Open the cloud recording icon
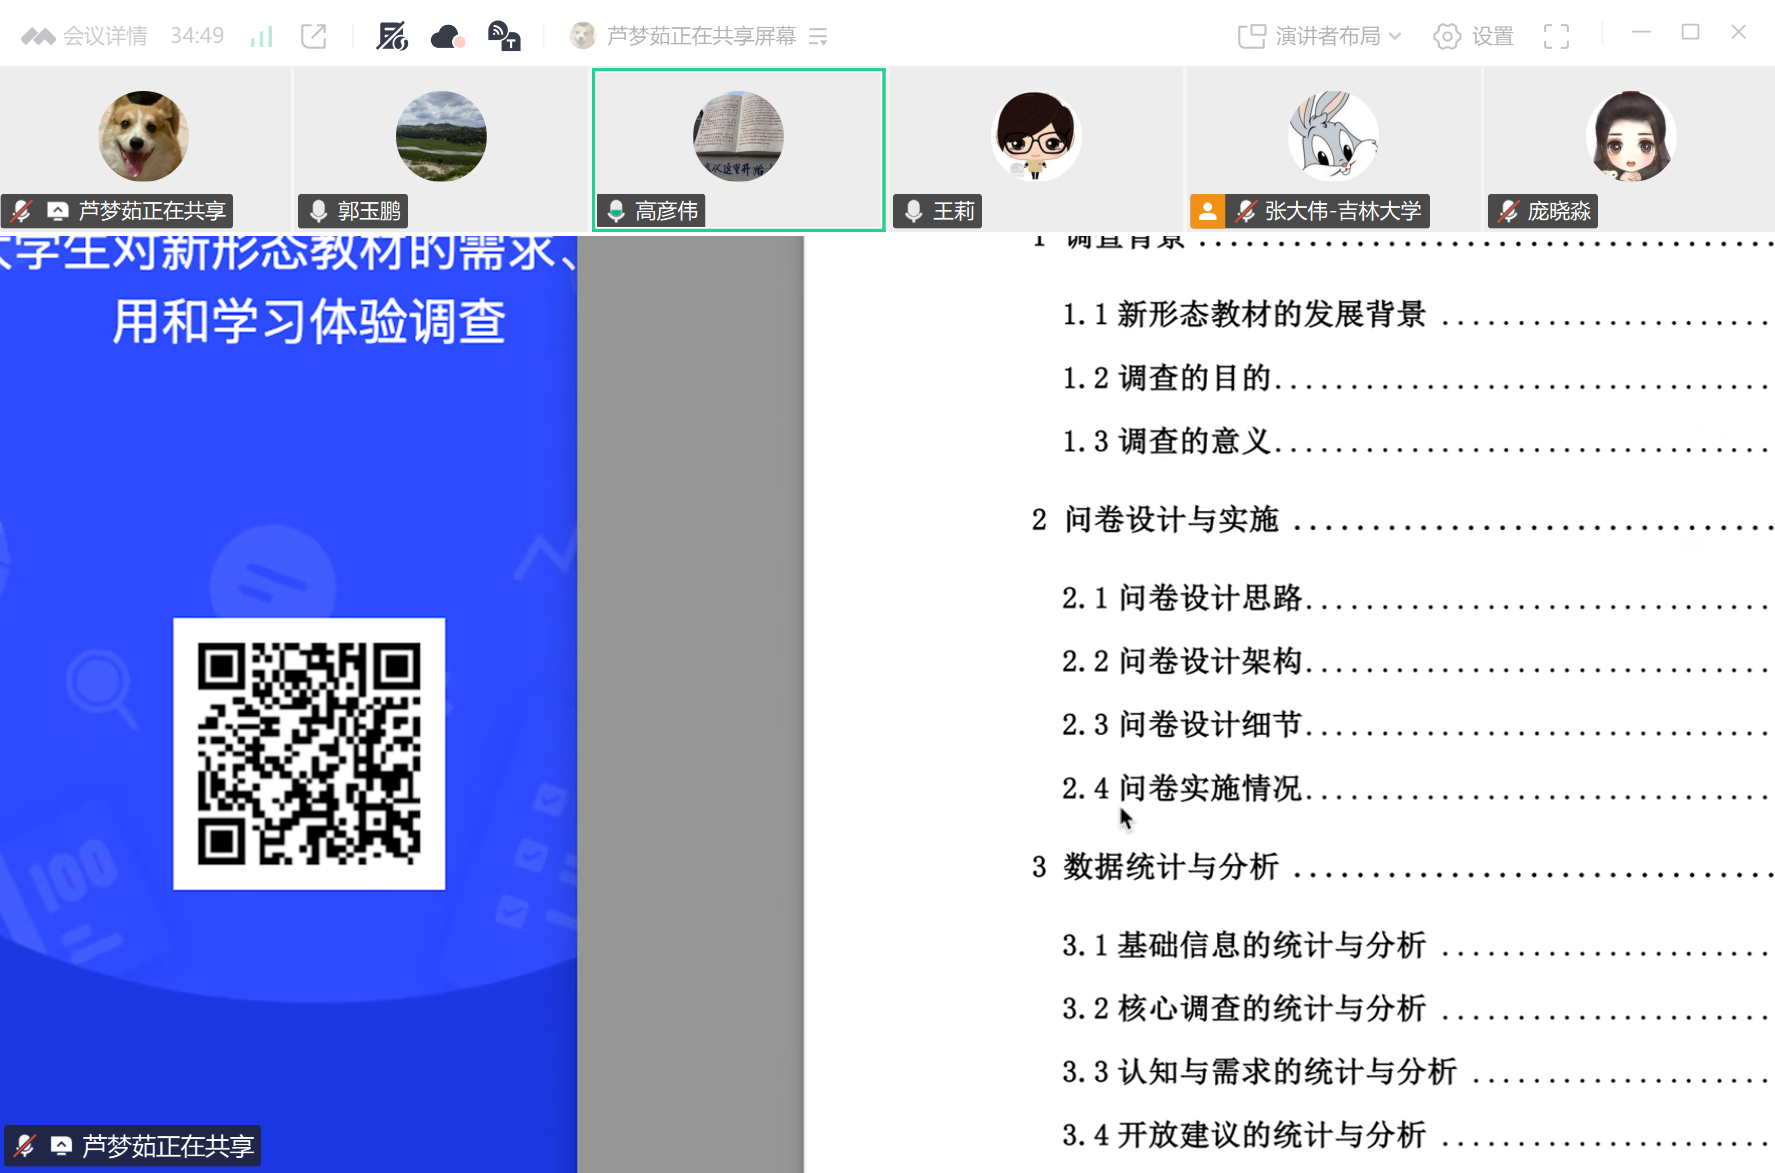The height and width of the screenshot is (1173, 1775). tap(446, 37)
